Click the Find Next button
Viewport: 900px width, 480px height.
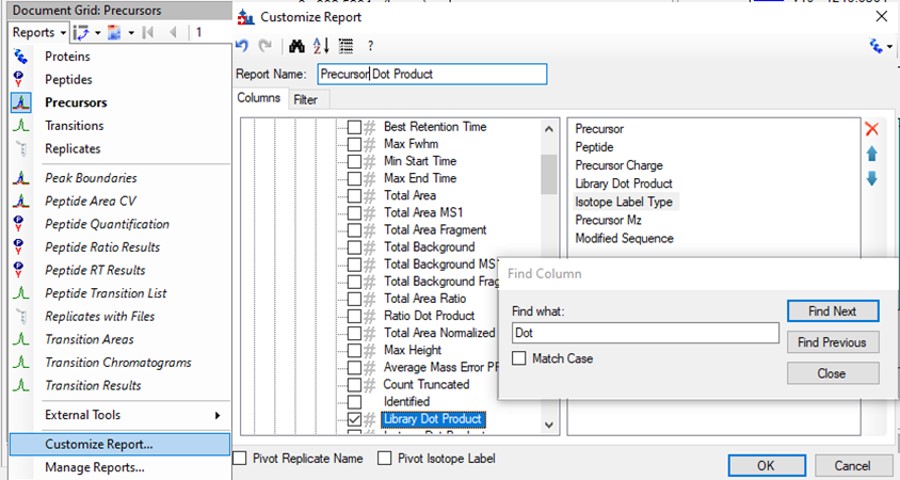tap(833, 311)
